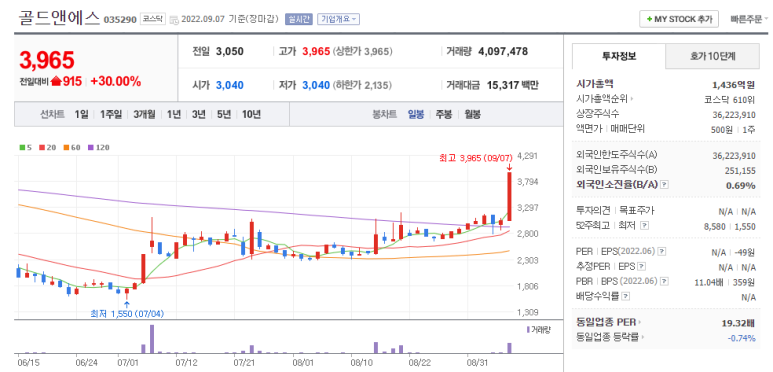Click the 코스닥 610위 ranking value
Image resolution: width=773 pixels, height=372 pixels.
point(730,100)
